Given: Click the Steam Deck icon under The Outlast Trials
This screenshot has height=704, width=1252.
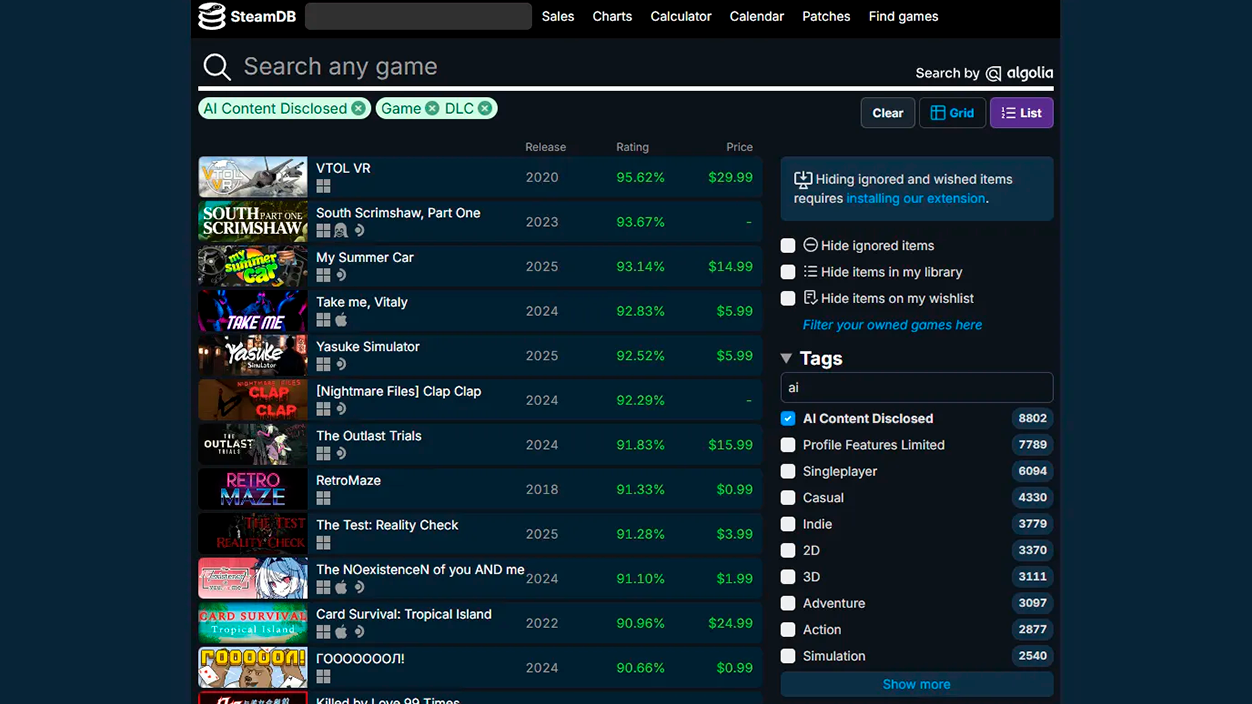Looking at the screenshot, I should click(x=341, y=453).
